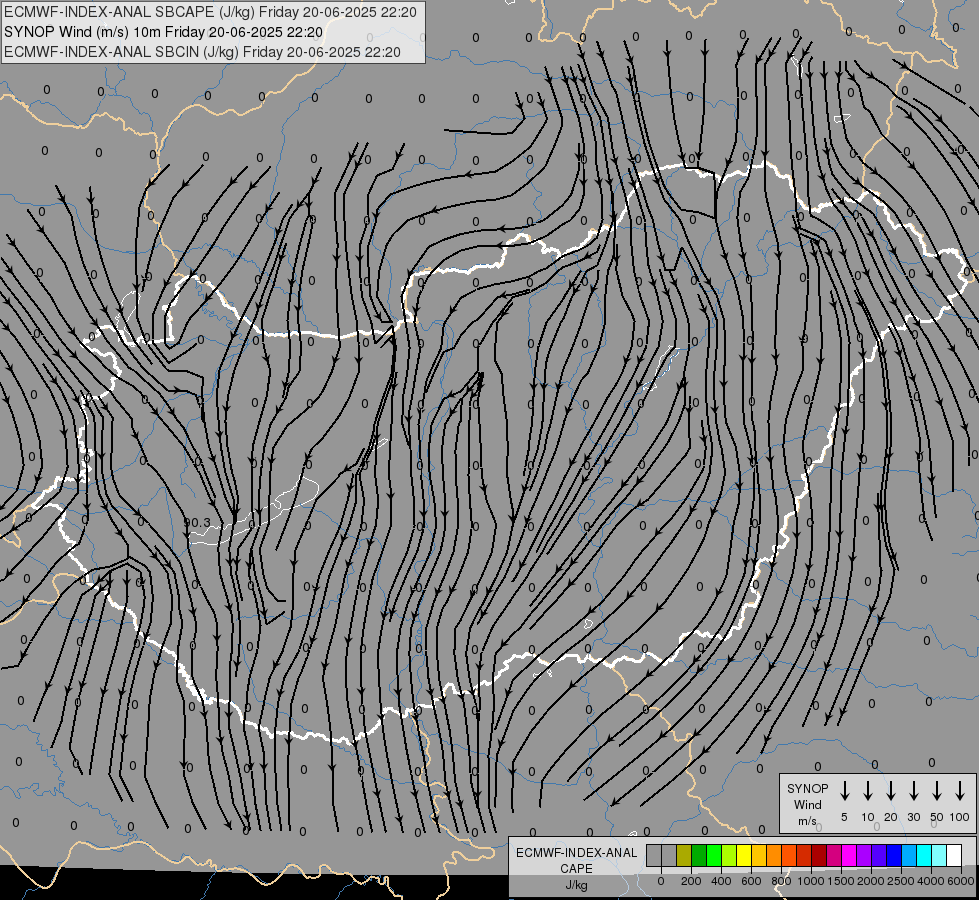Choose the yellow swatch left of the 600 tick
This screenshot has width=979, height=900.
[744, 855]
